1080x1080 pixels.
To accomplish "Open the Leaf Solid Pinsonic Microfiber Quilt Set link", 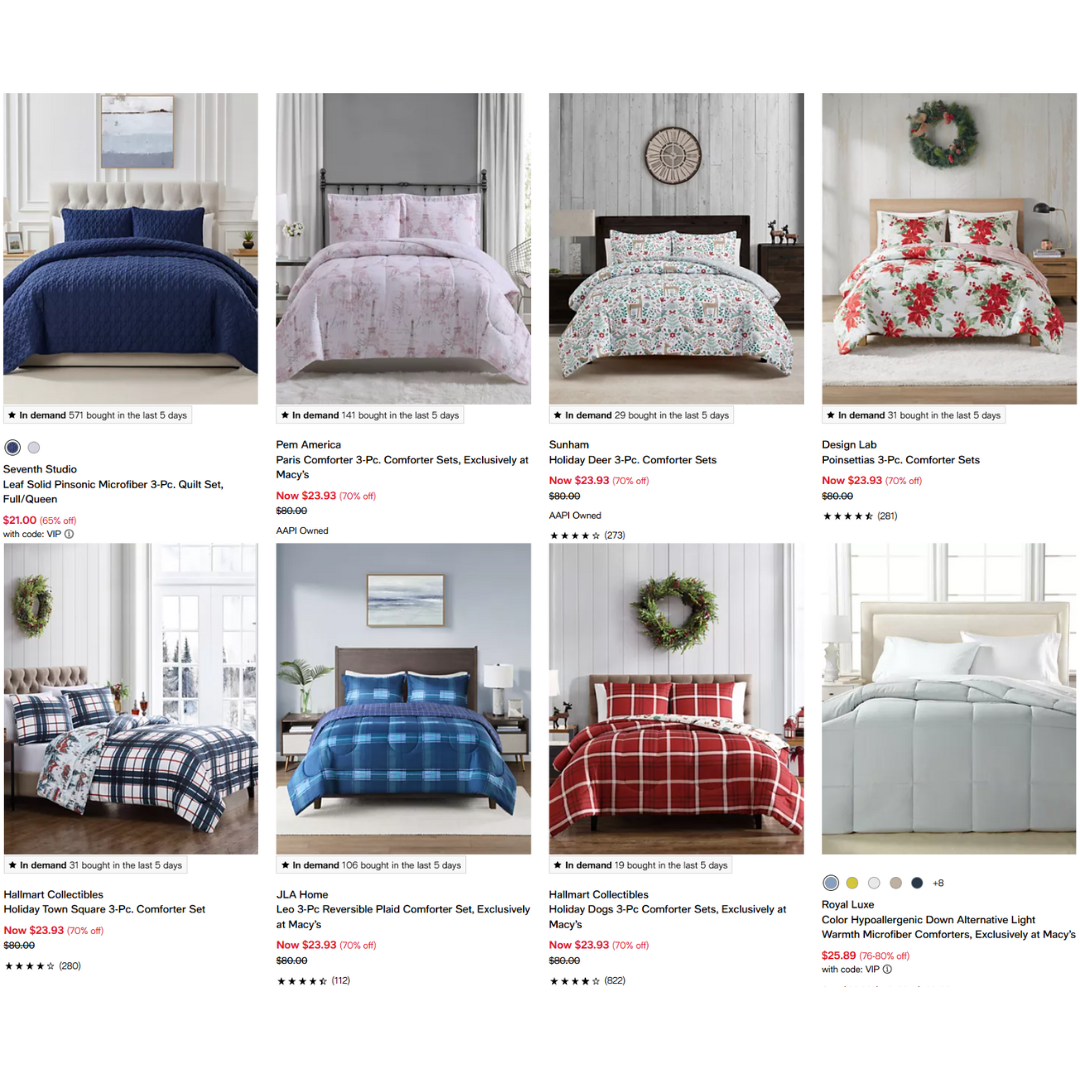I will tap(113, 492).
